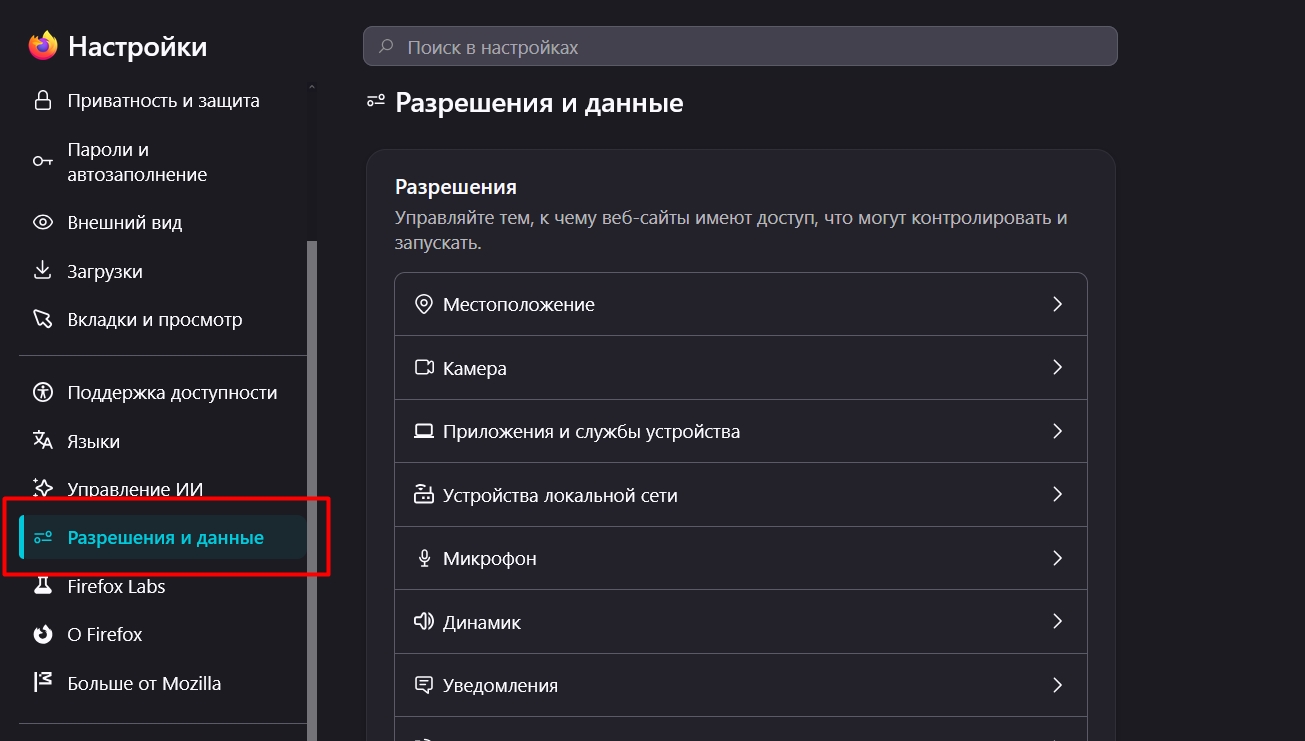Click the Разрешения и данные page heading

click(x=540, y=102)
